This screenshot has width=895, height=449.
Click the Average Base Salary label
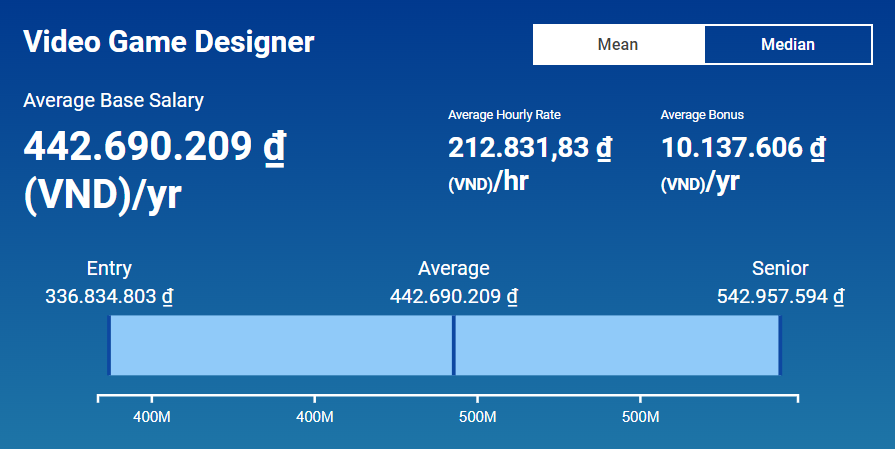(x=113, y=100)
